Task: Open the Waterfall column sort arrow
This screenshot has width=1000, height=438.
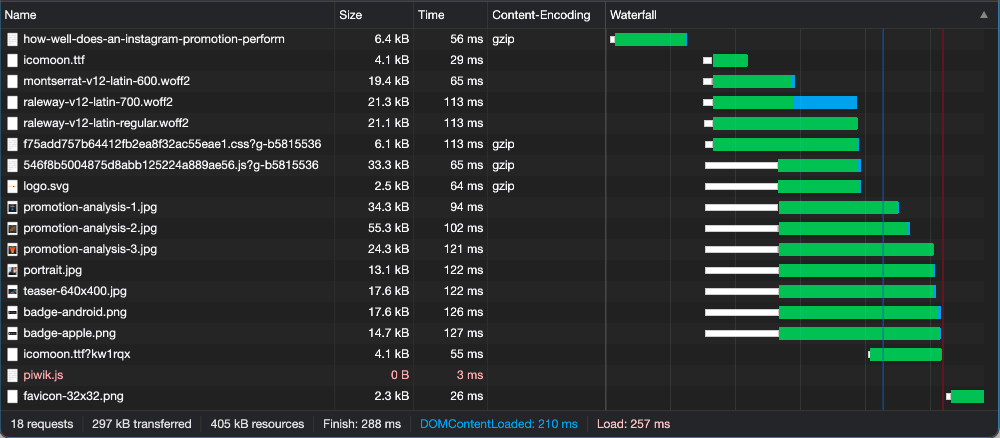Action: (x=982, y=15)
